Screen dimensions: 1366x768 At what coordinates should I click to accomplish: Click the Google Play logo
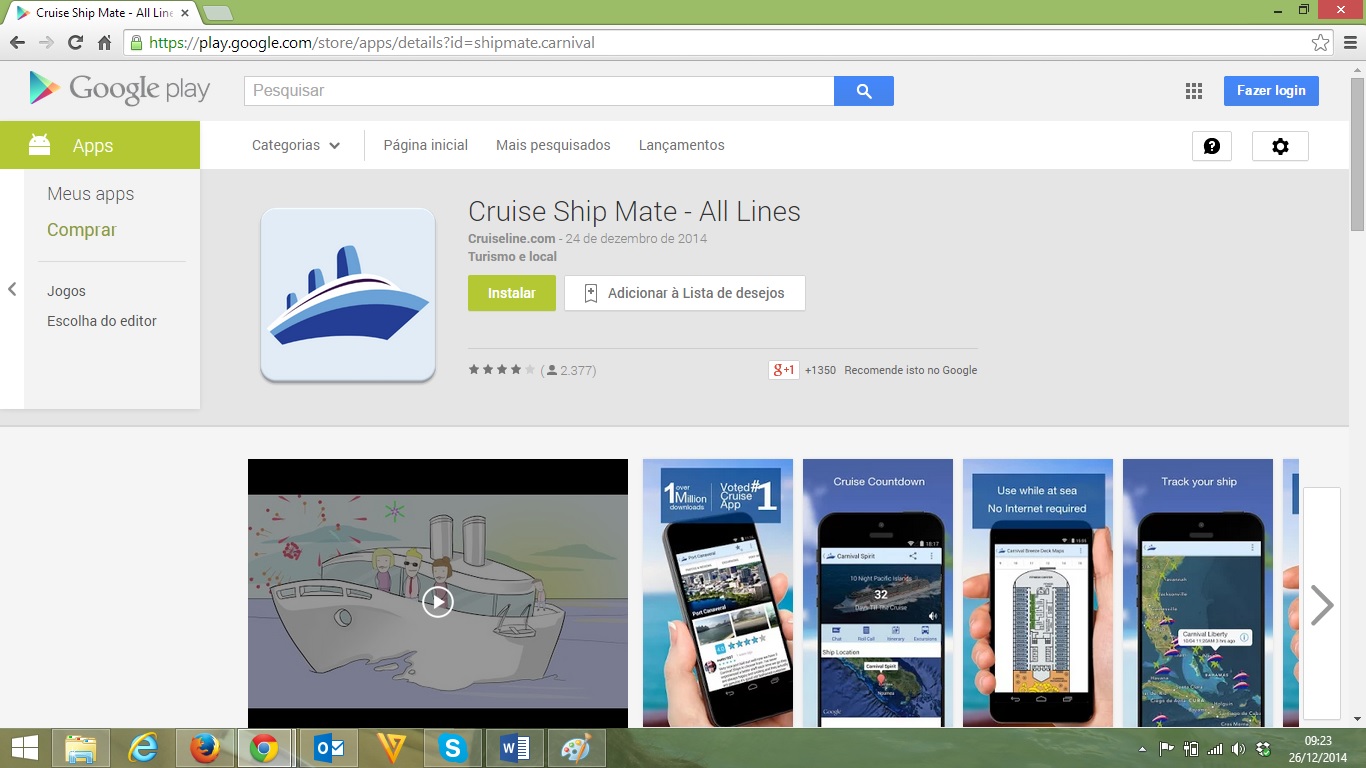coord(120,90)
